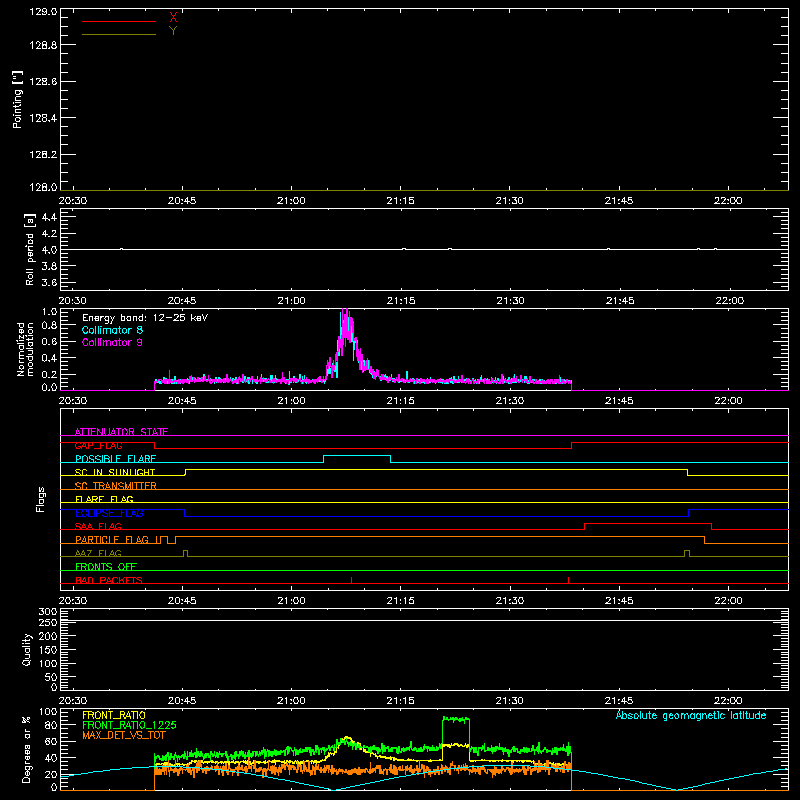This screenshot has width=800, height=800.
Task: Click the yellow FRONT_RATIO legend label
Action: point(114,715)
